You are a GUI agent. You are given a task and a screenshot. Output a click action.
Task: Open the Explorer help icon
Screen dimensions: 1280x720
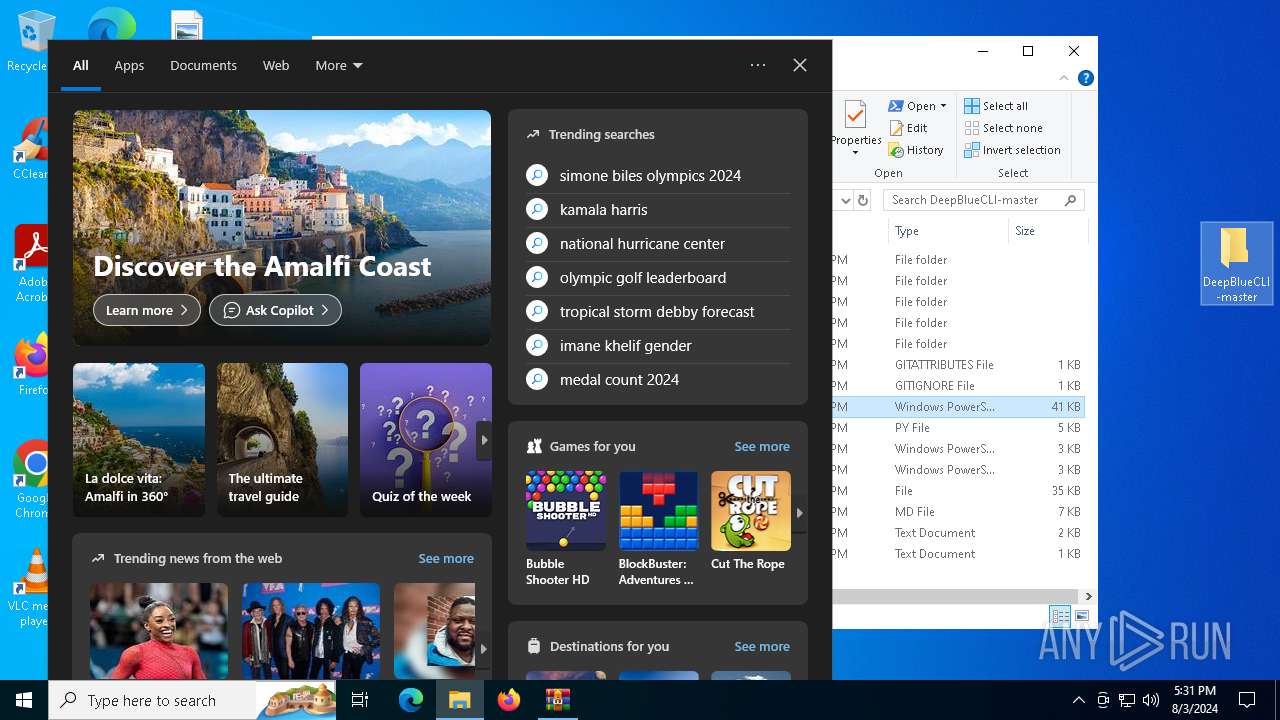point(1085,78)
